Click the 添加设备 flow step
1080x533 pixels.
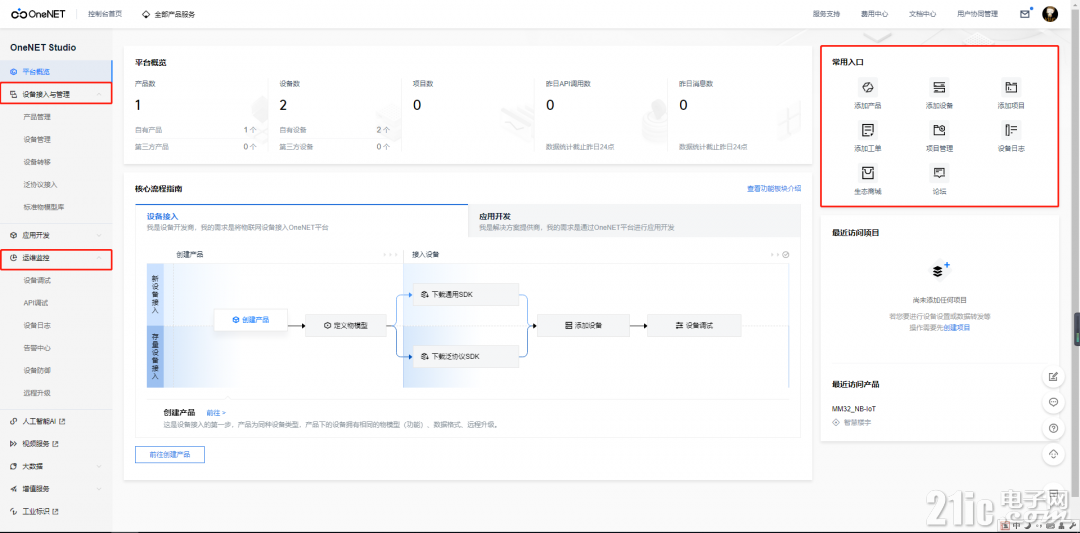tap(583, 326)
